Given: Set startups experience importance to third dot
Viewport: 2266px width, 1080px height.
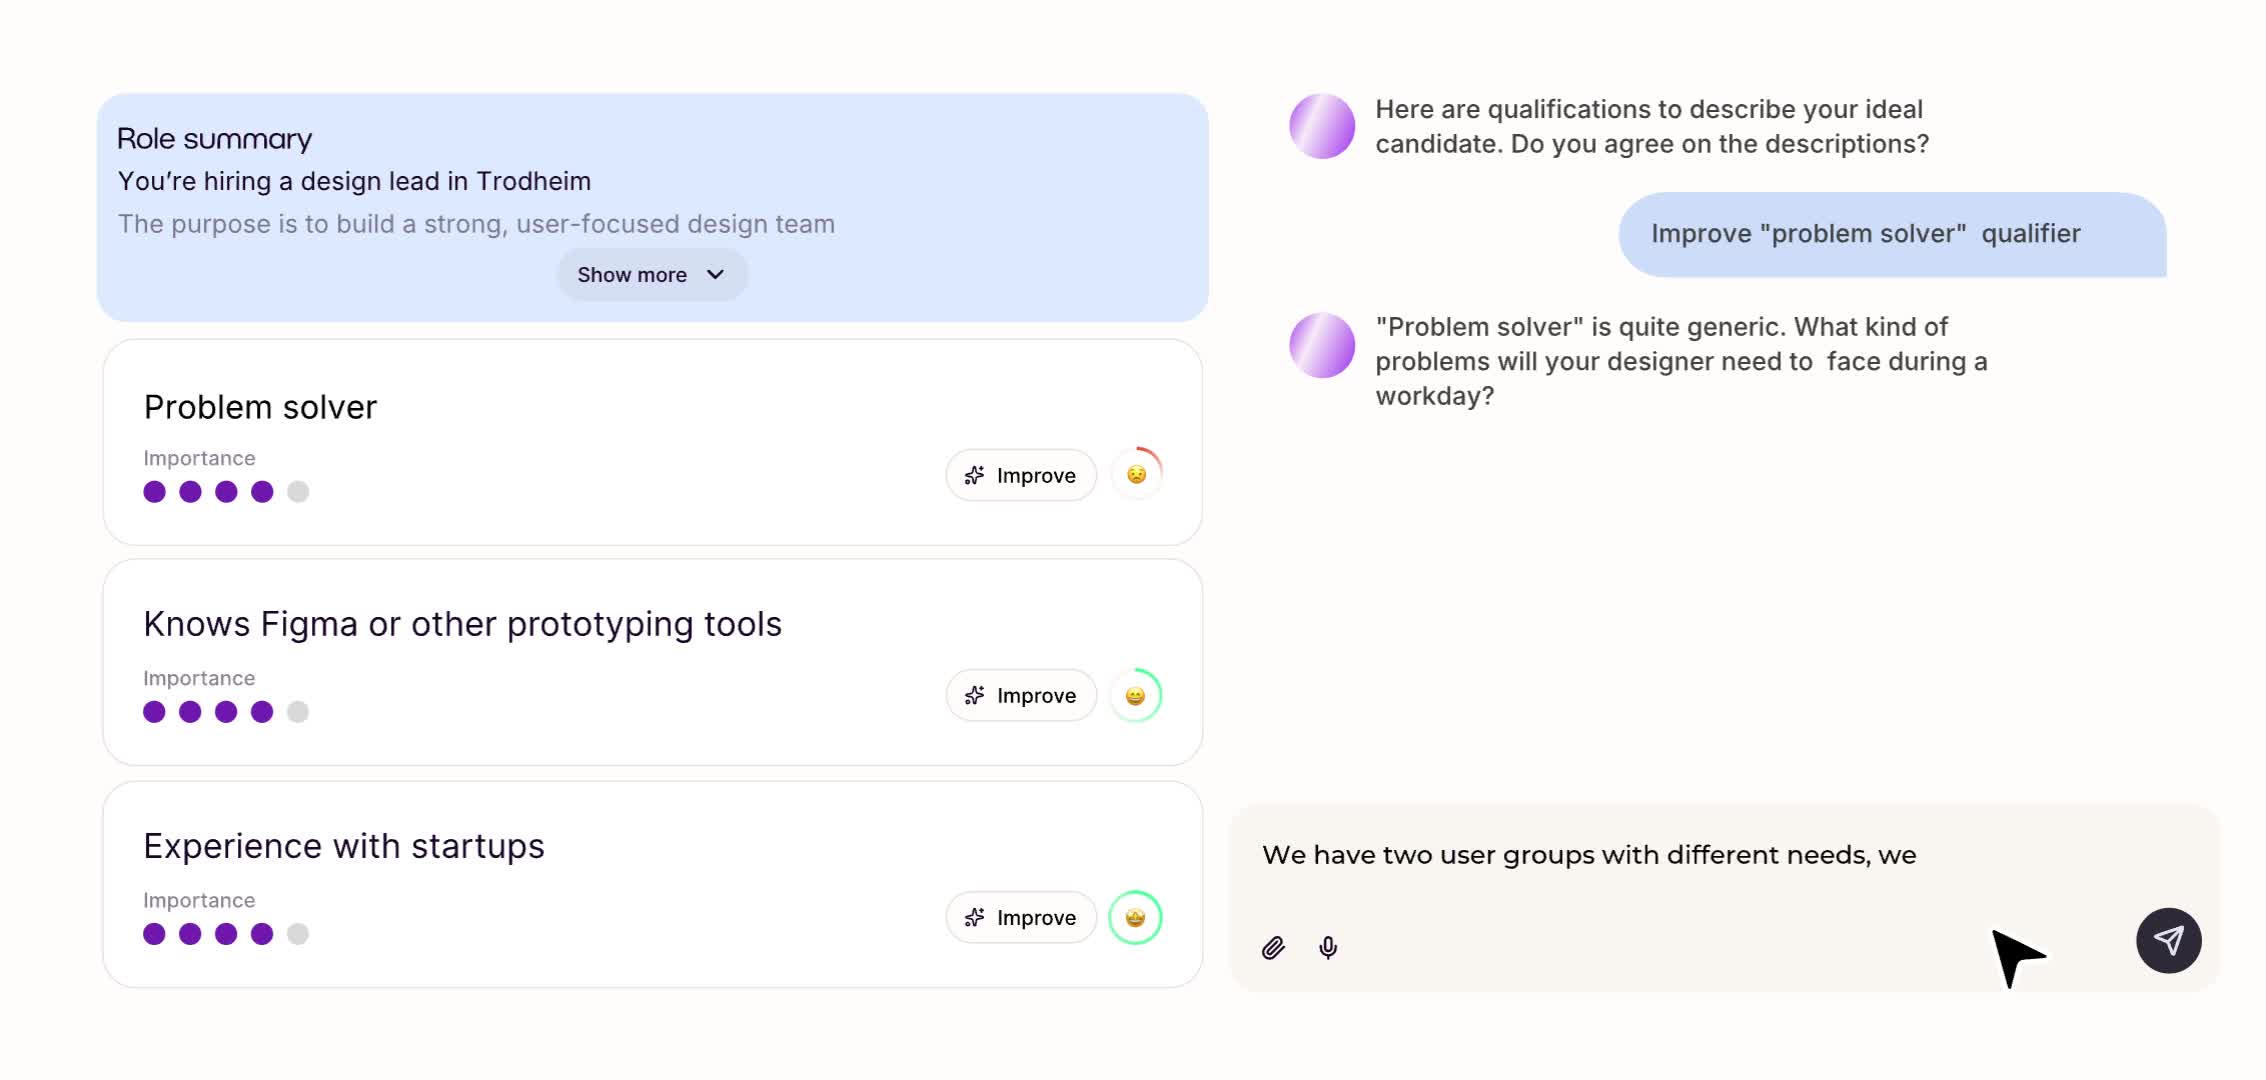Looking at the screenshot, I should [x=226, y=934].
